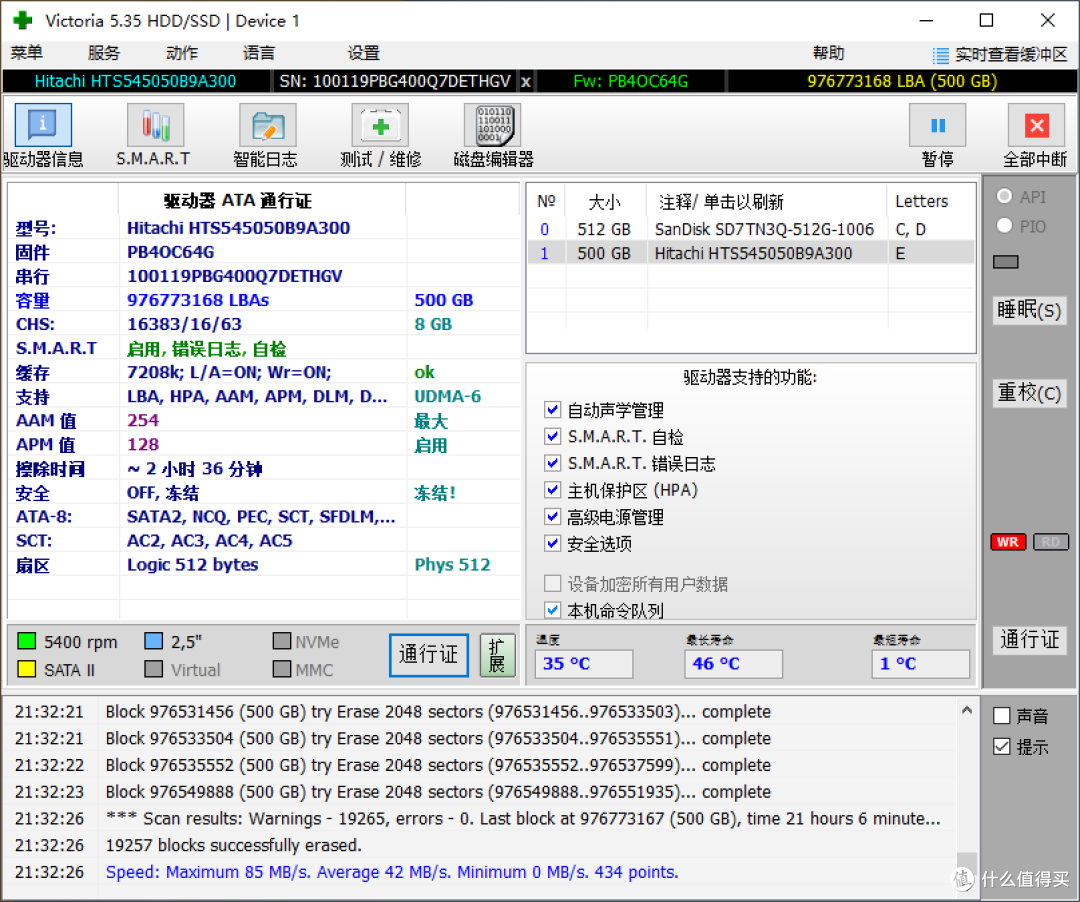Open the 帮助 menu
The width and height of the screenshot is (1080, 902).
829,53
